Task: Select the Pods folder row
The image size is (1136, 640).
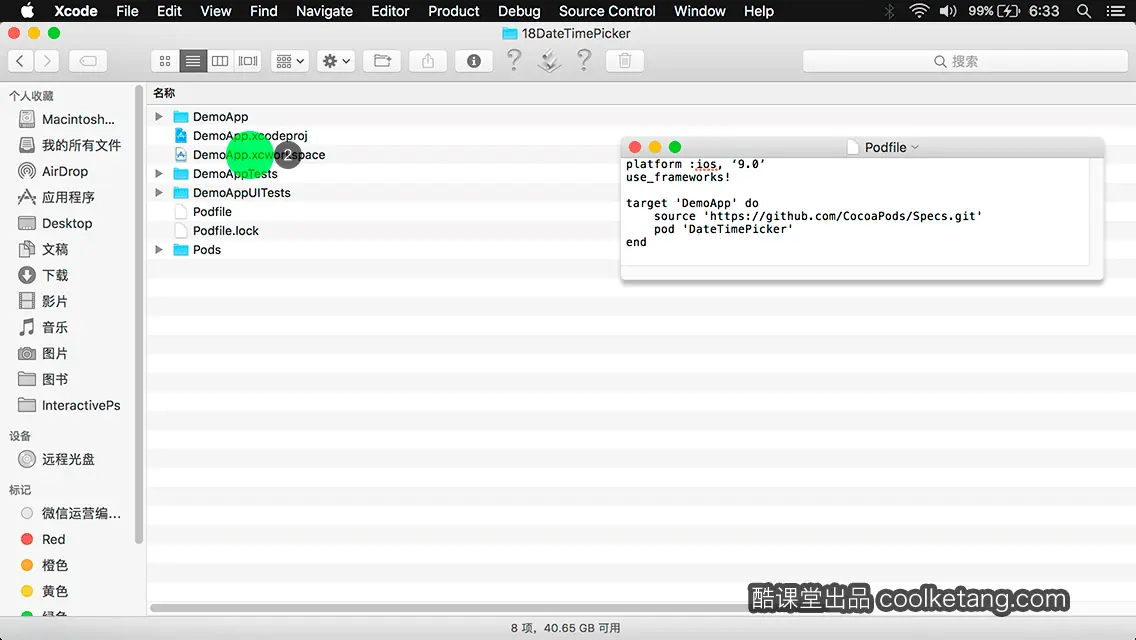Action: pyautogui.click(x=206, y=249)
